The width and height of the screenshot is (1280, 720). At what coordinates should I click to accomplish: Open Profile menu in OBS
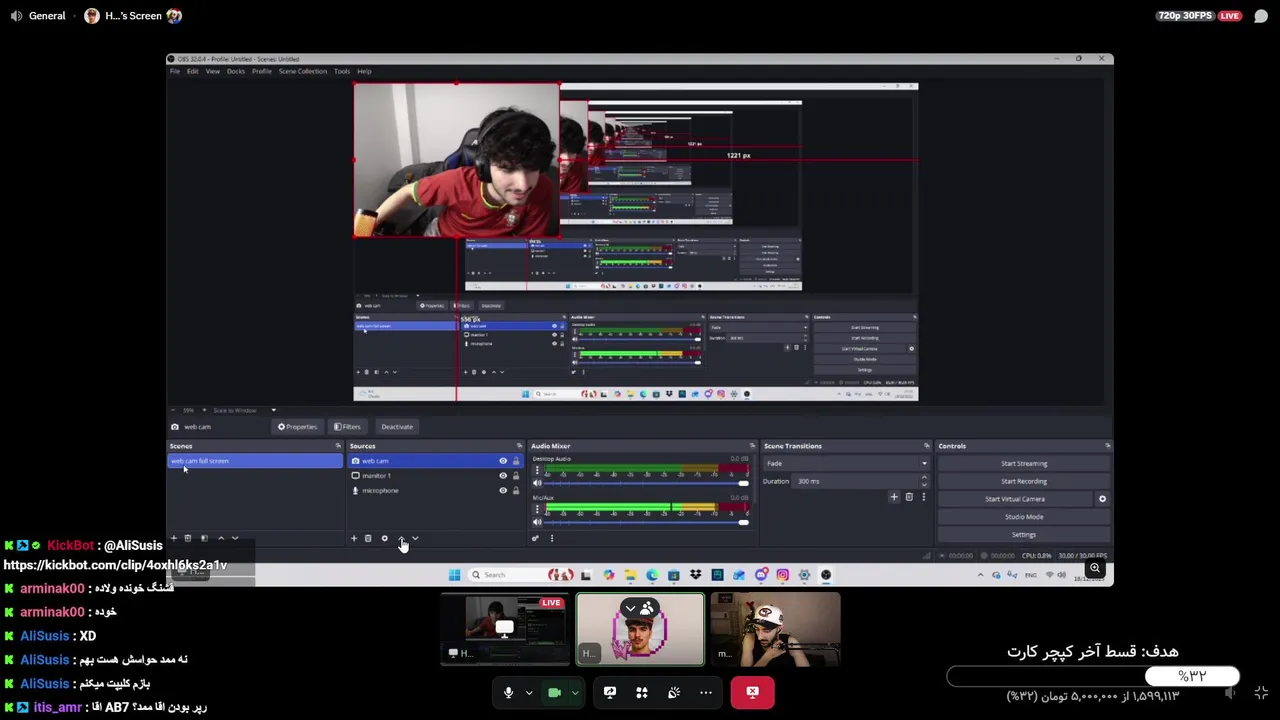[x=262, y=71]
